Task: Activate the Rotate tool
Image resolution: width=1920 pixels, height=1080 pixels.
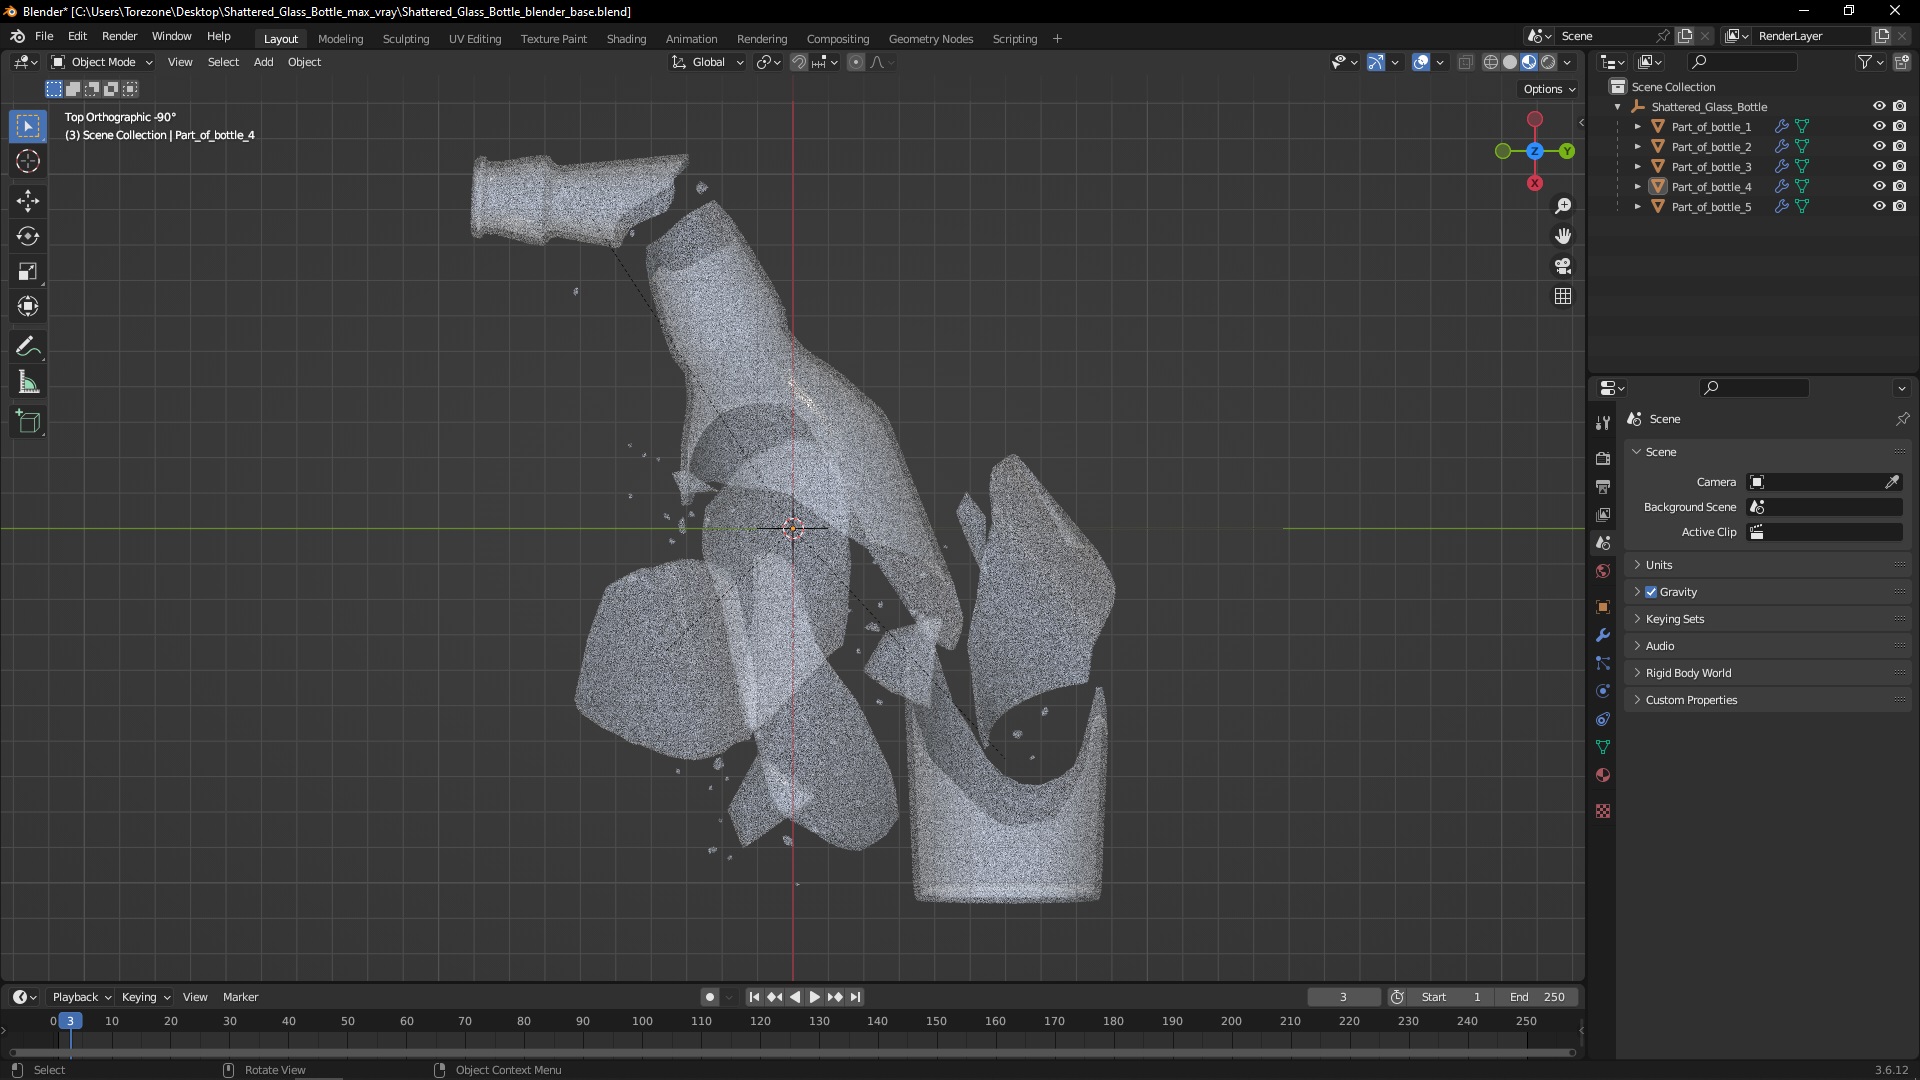Action: [28, 236]
